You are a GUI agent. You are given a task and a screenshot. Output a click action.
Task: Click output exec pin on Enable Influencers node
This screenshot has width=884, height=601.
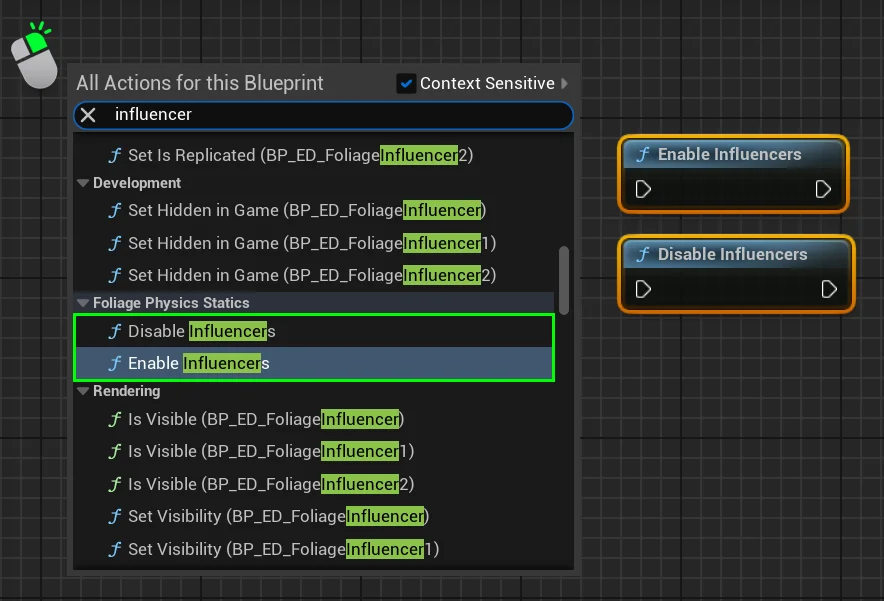(823, 189)
